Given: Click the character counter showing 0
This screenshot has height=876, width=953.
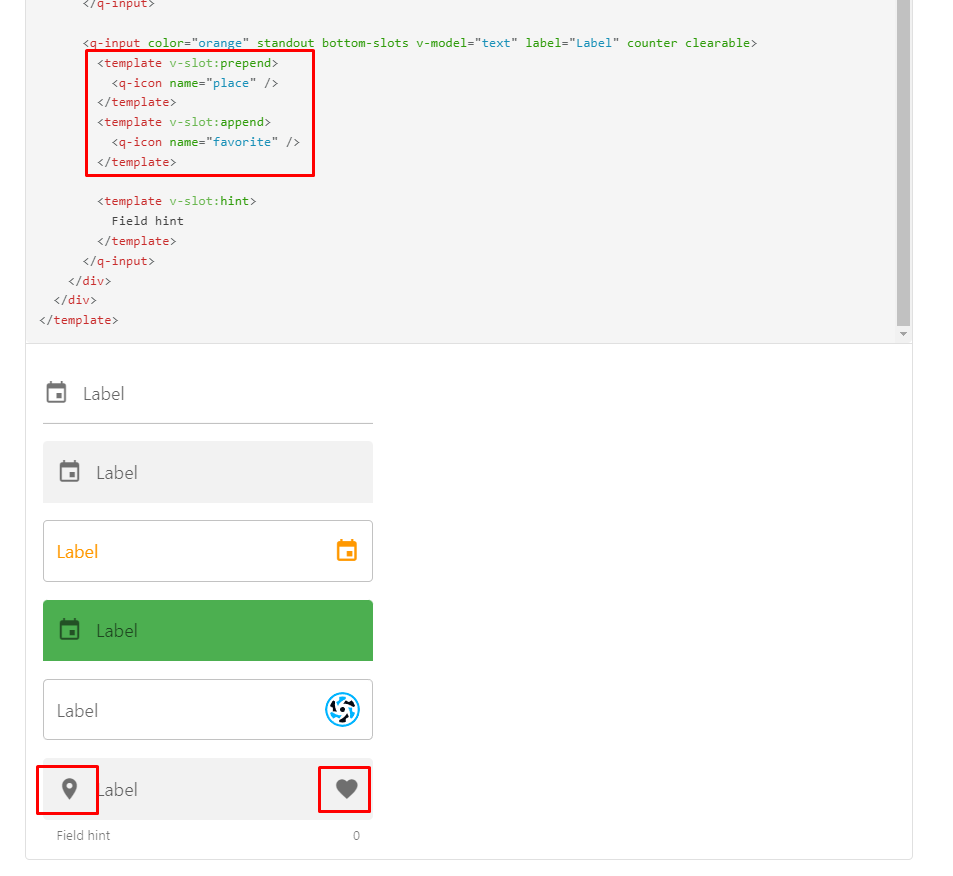Looking at the screenshot, I should click(356, 835).
